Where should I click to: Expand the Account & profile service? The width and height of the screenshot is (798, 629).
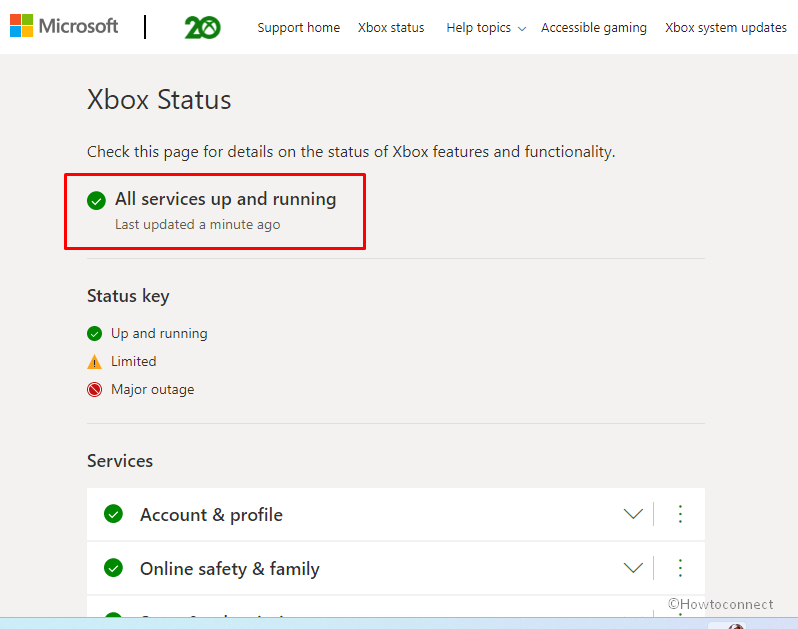[633, 514]
